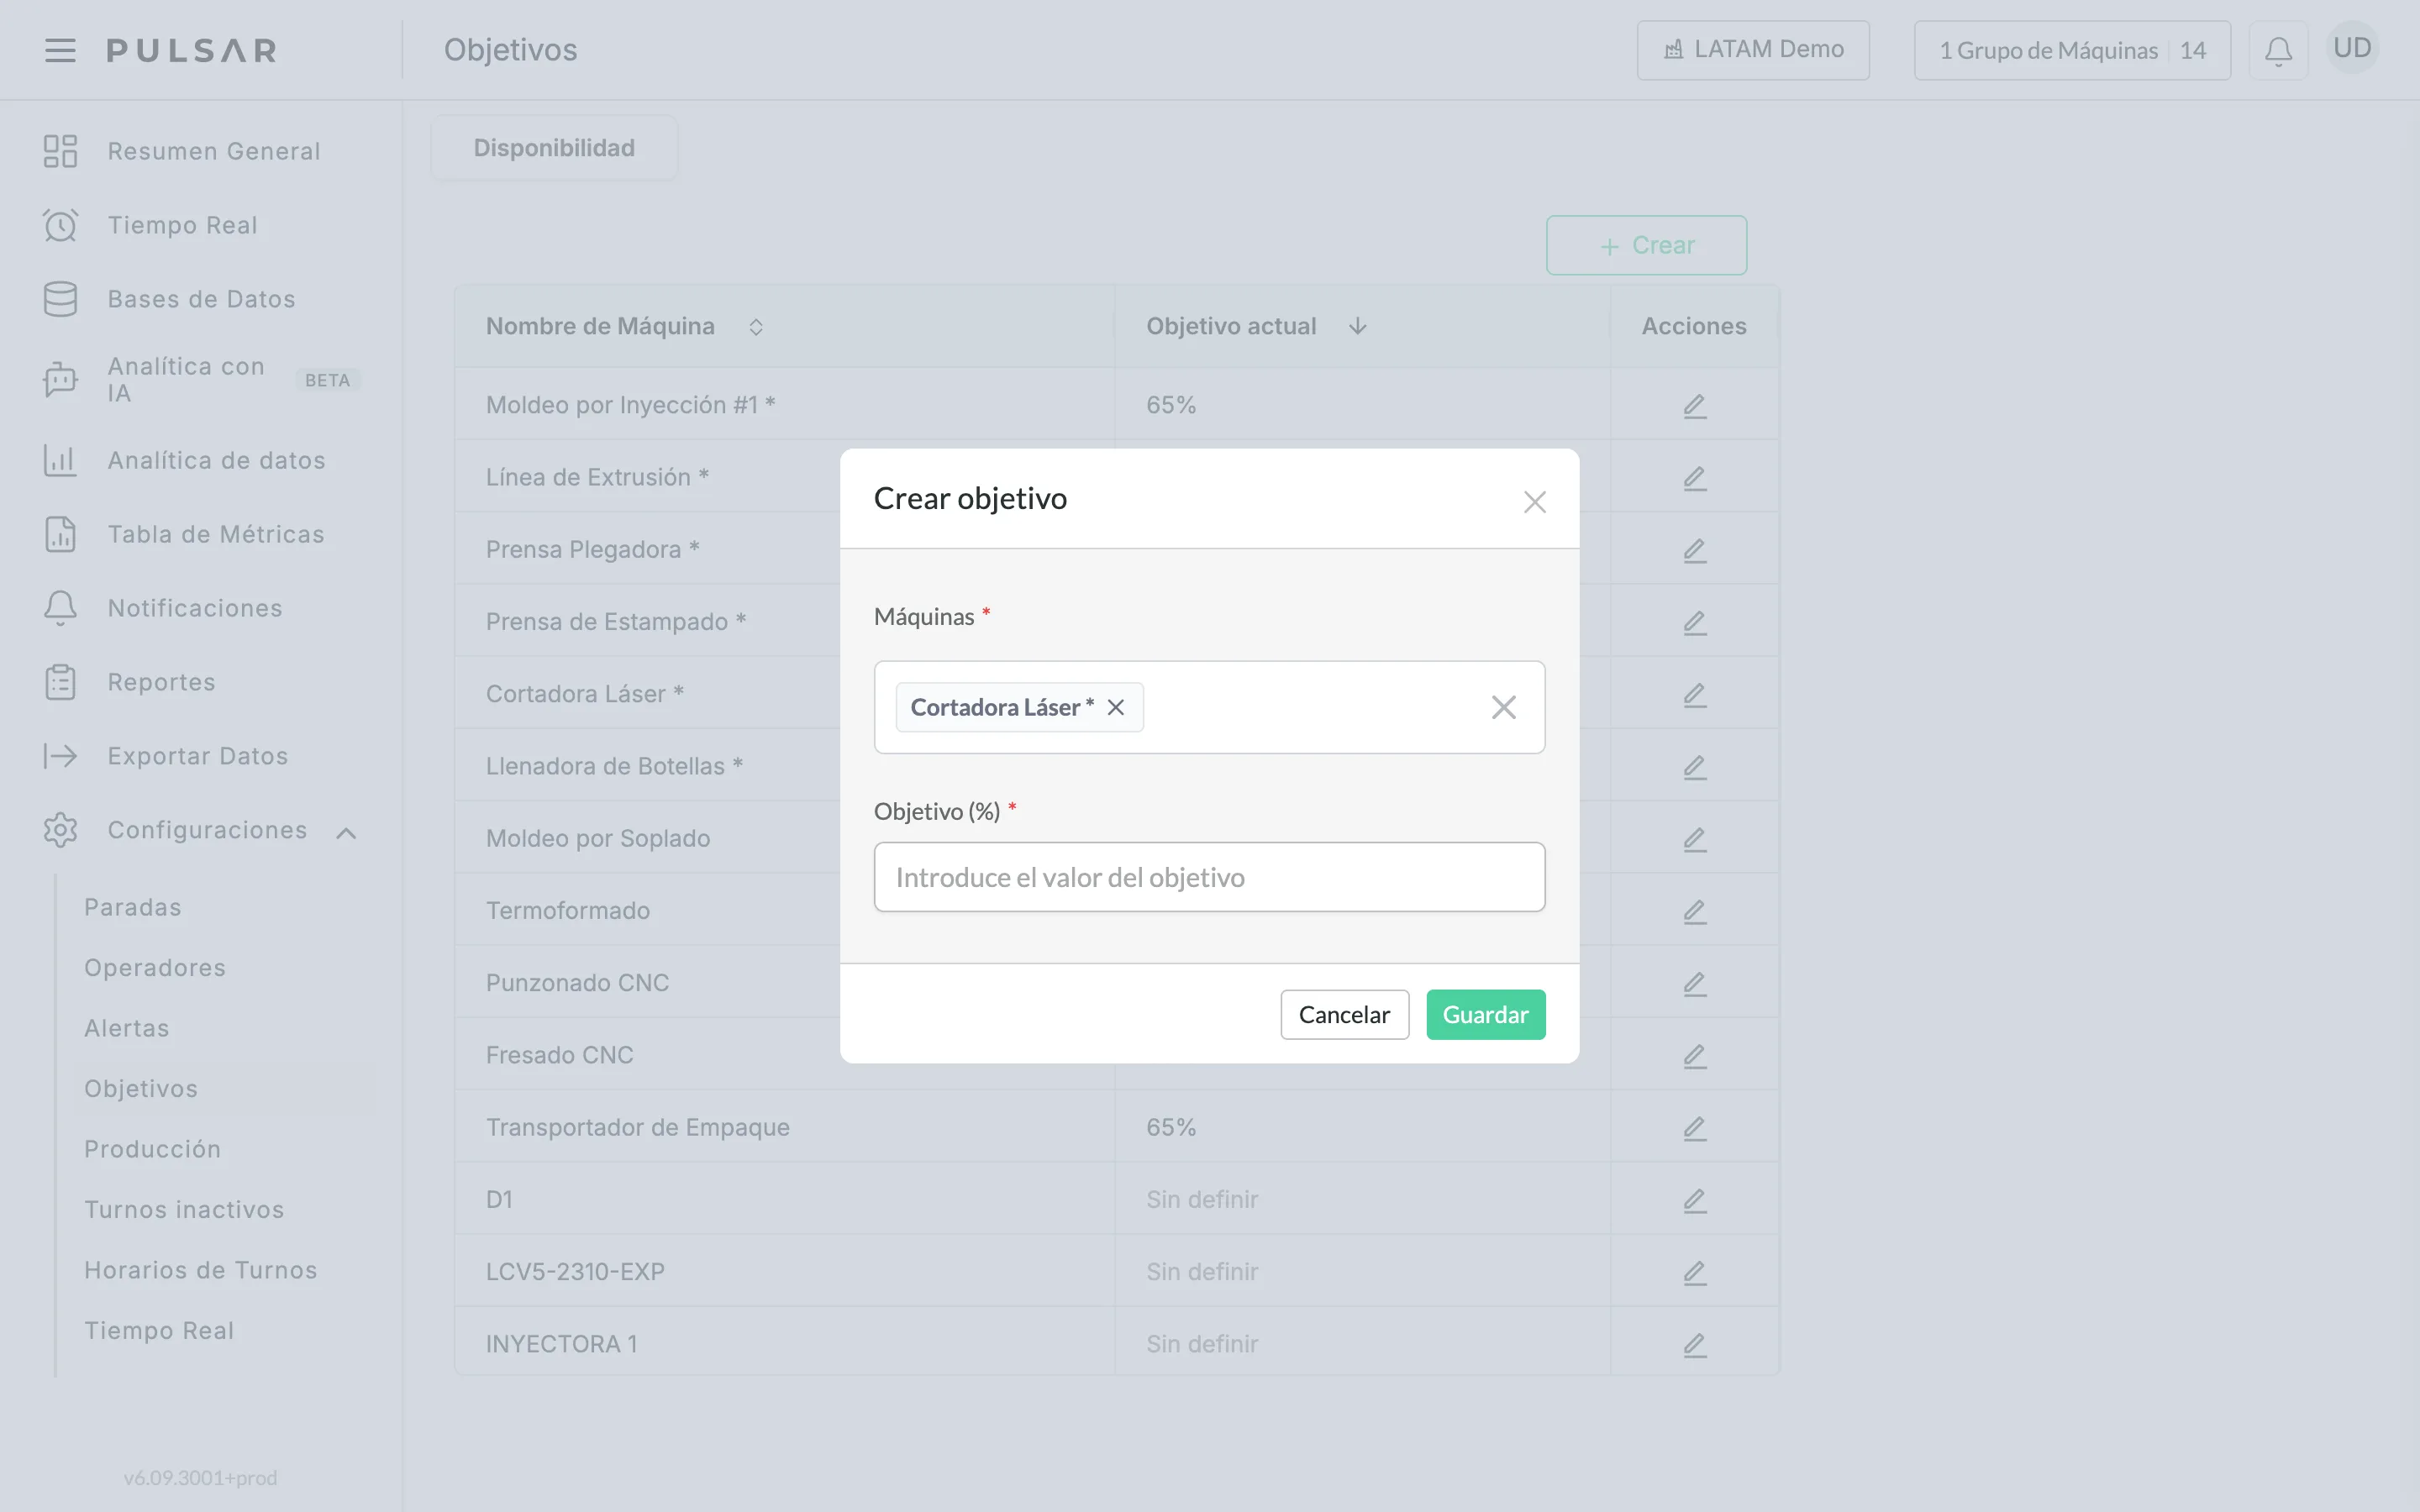Open Tabla de Métricas
The width and height of the screenshot is (2420, 1512).
pyautogui.click(x=216, y=534)
